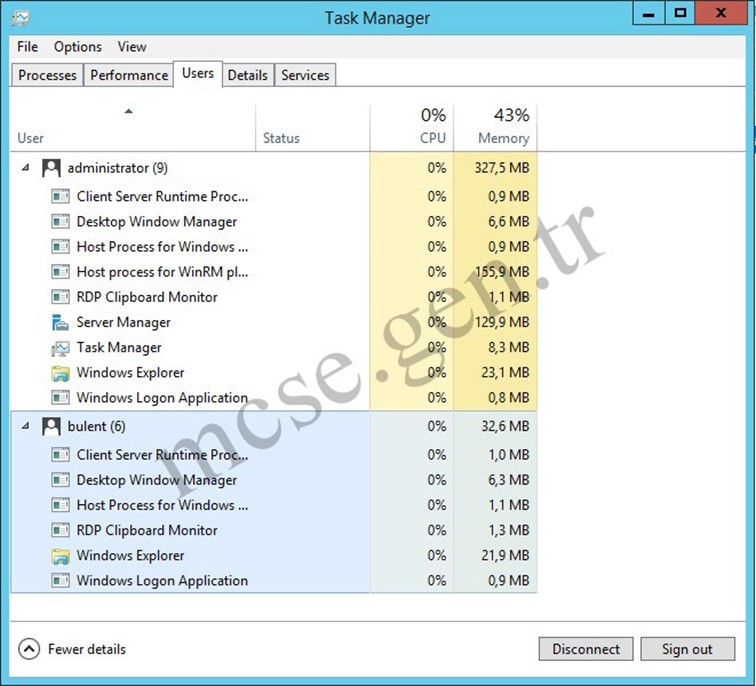Open the Options menu
The width and height of the screenshot is (756, 686).
tap(78, 47)
